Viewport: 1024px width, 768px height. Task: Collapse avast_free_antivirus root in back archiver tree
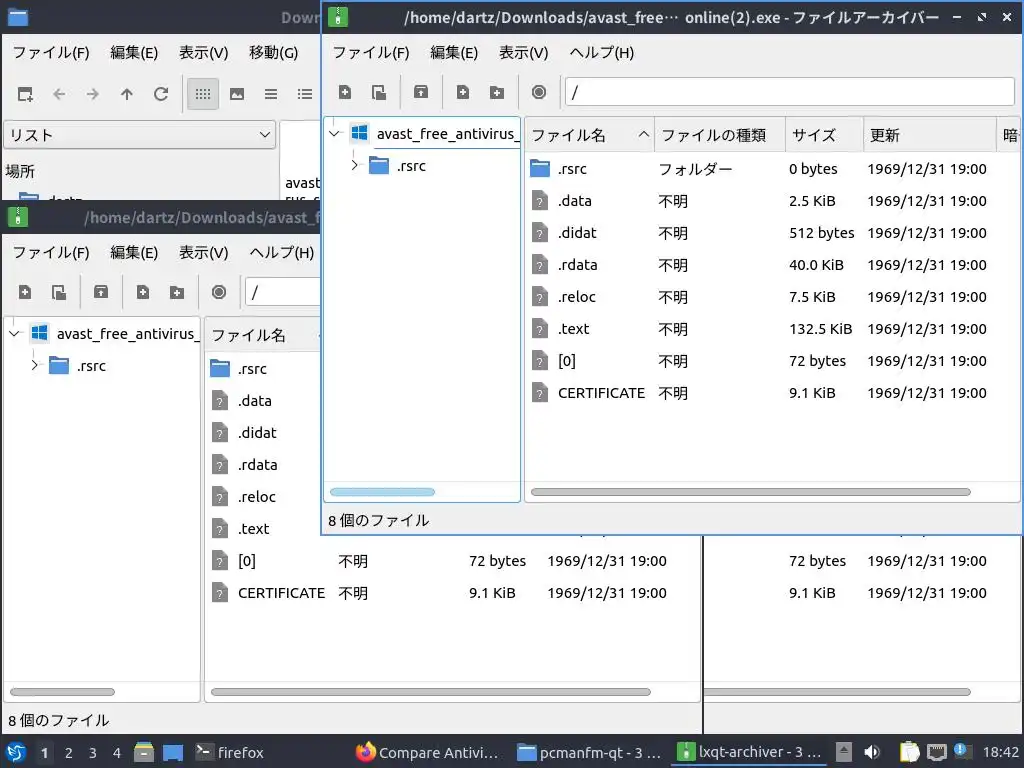point(14,334)
